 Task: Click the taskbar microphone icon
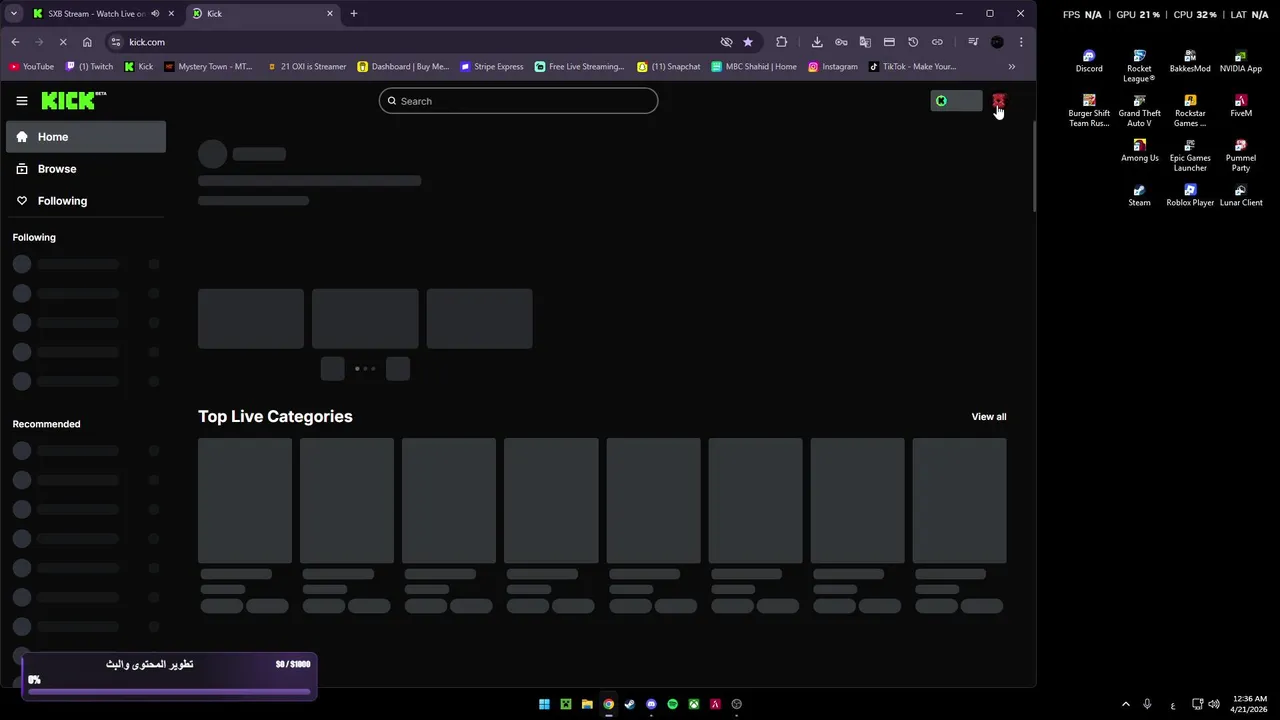1147,704
